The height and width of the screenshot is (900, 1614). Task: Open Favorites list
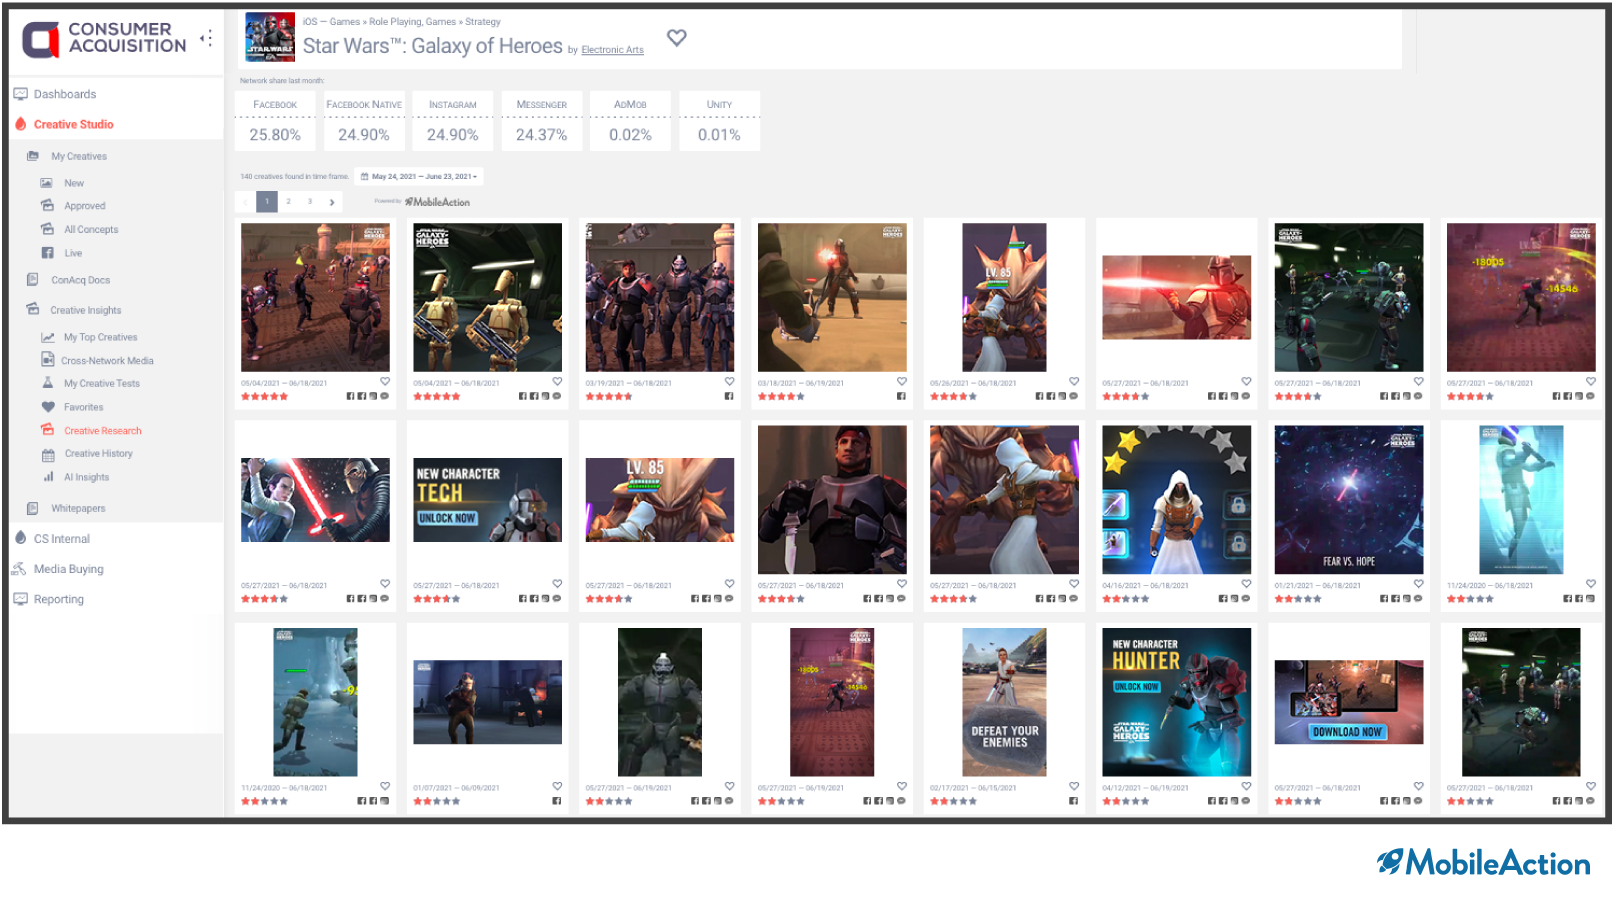coord(84,407)
